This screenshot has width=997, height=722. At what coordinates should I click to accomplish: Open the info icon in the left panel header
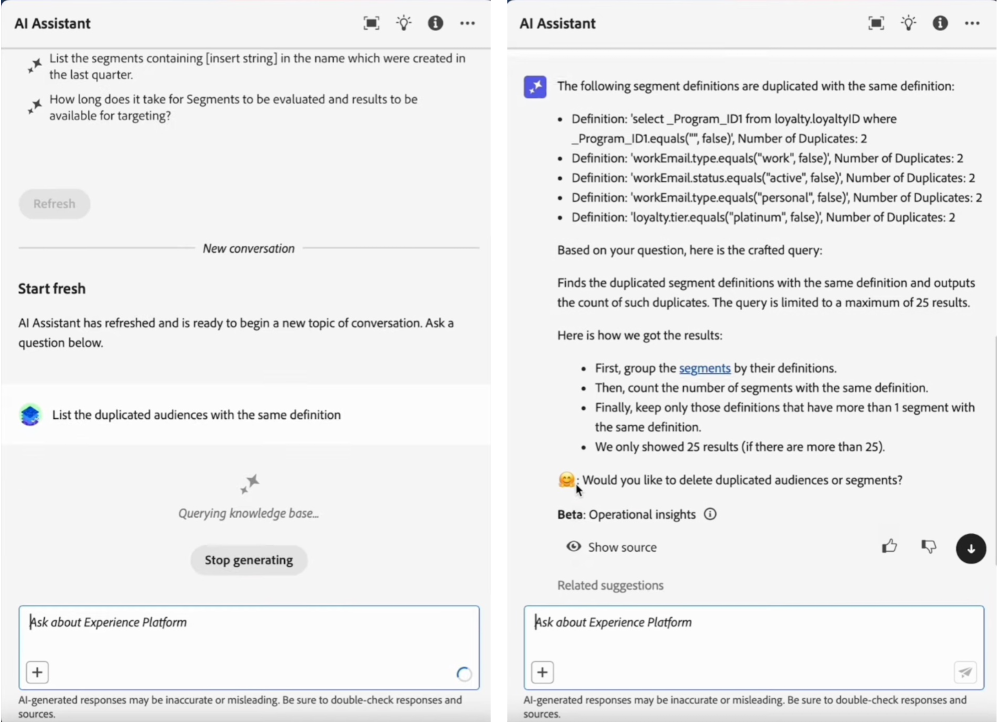[435, 23]
